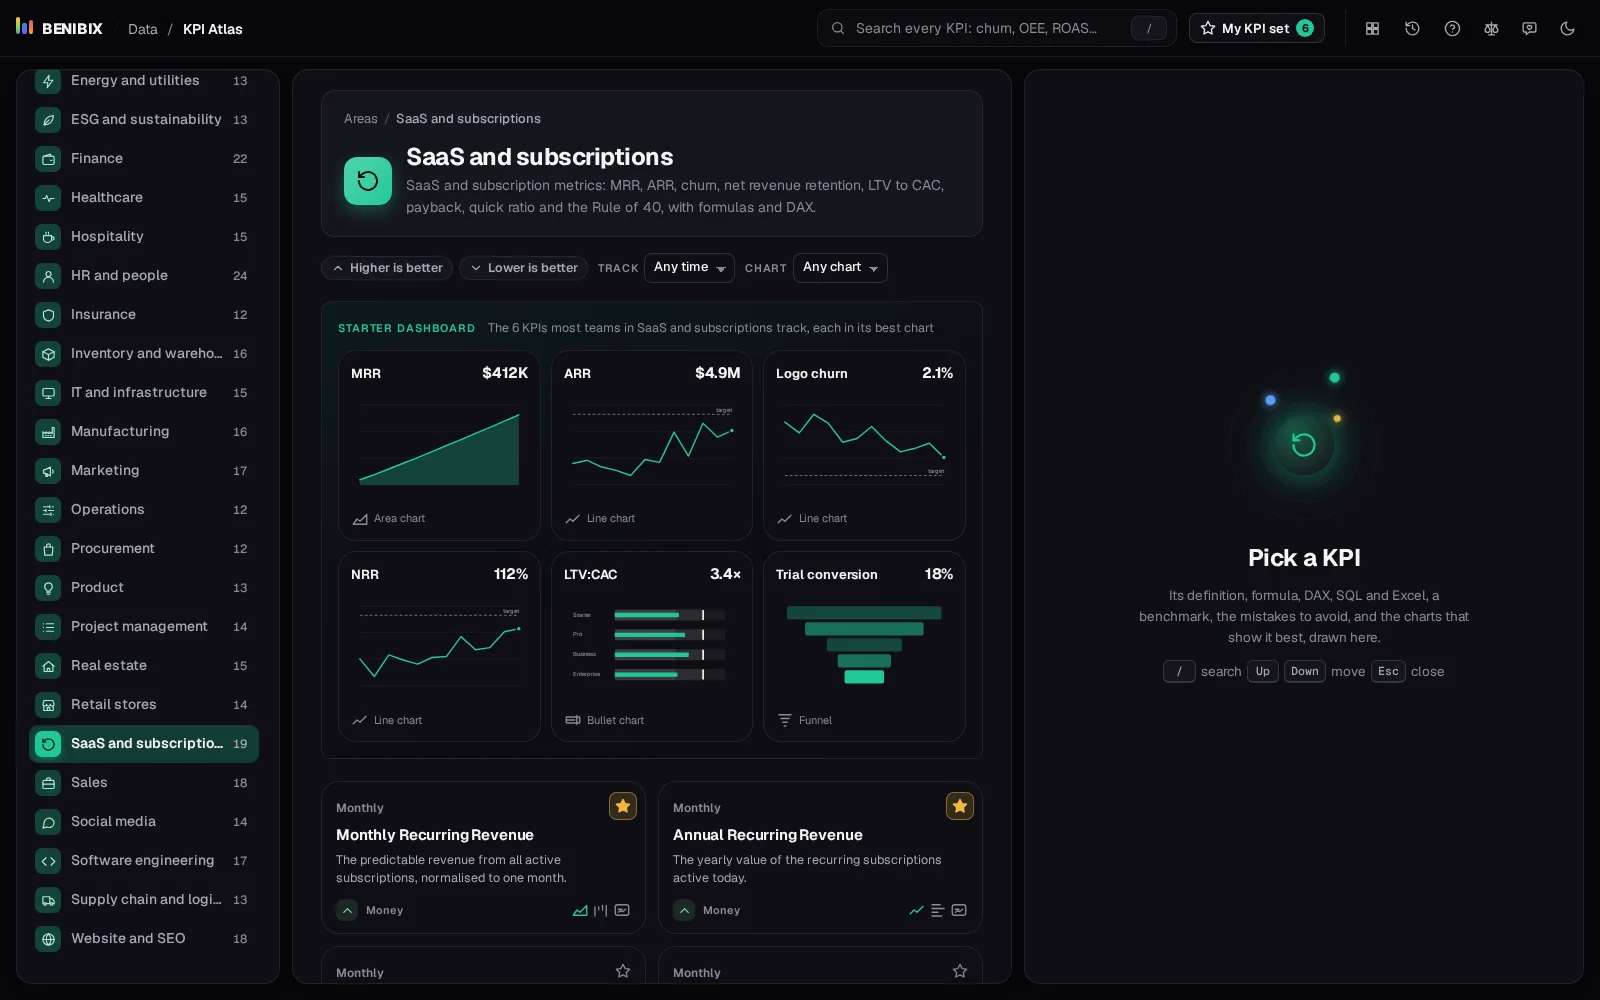This screenshot has height=1000, width=1600.
Task: Unstar the Monthly Recurring Revenue card
Action: coord(623,806)
